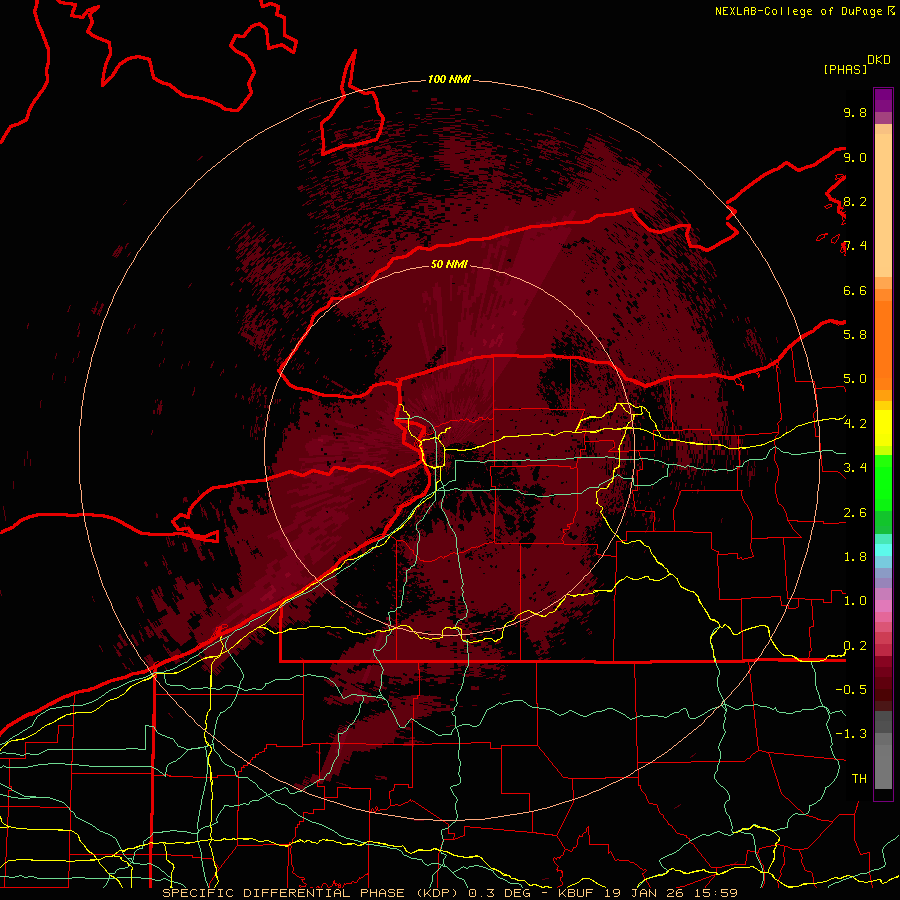Image resolution: width=900 pixels, height=900 pixels.
Task: Click the 3.4 value on color scale
Action: (x=855, y=467)
